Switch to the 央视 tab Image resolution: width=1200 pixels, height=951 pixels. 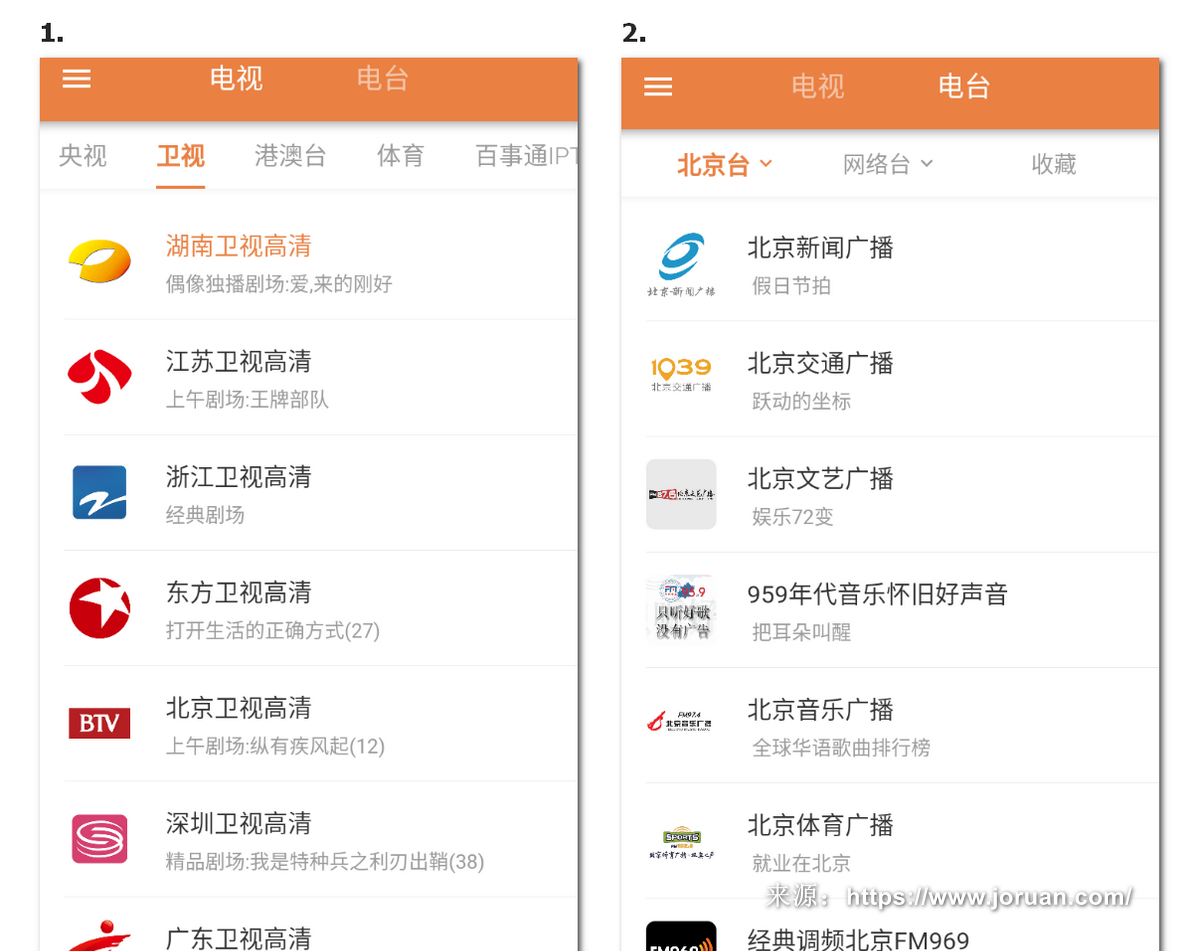pyautogui.click(x=83, y=156)
